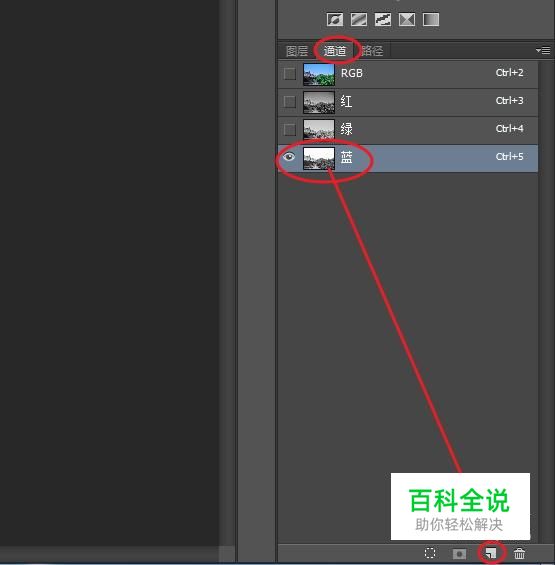Show the RGB composite channel
Image resolution: width=555 pixels, height=565 pixels.
[290, 74]
